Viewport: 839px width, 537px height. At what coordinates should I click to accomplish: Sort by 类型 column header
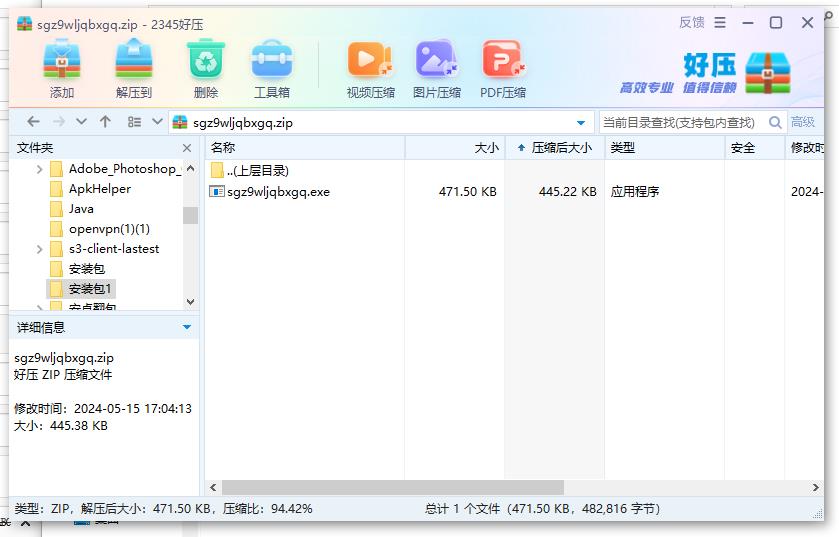pyautogui.click(x=665, y=148)
